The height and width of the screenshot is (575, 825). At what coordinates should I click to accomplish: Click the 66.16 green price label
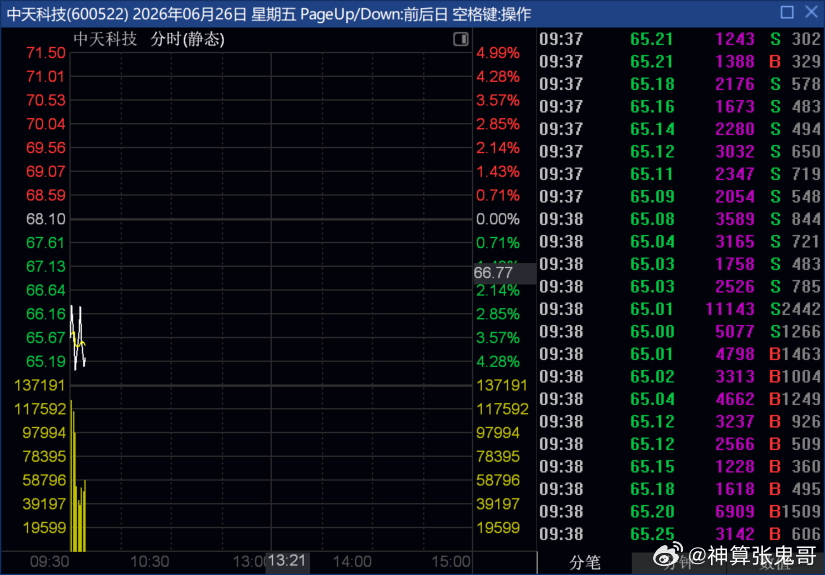click(46, 314)
